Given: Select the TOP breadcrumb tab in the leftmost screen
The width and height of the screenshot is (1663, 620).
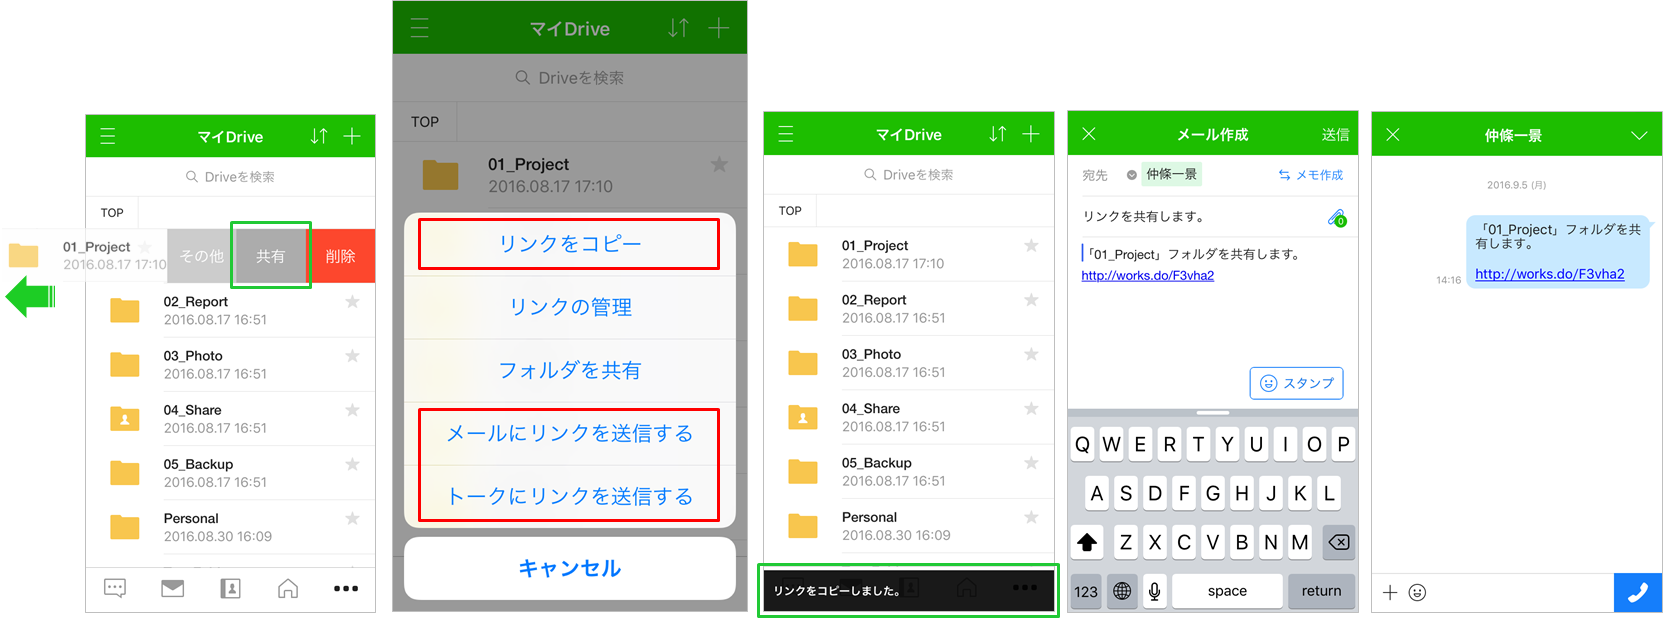Looking at the screenshot, I should tap(112, 213).
